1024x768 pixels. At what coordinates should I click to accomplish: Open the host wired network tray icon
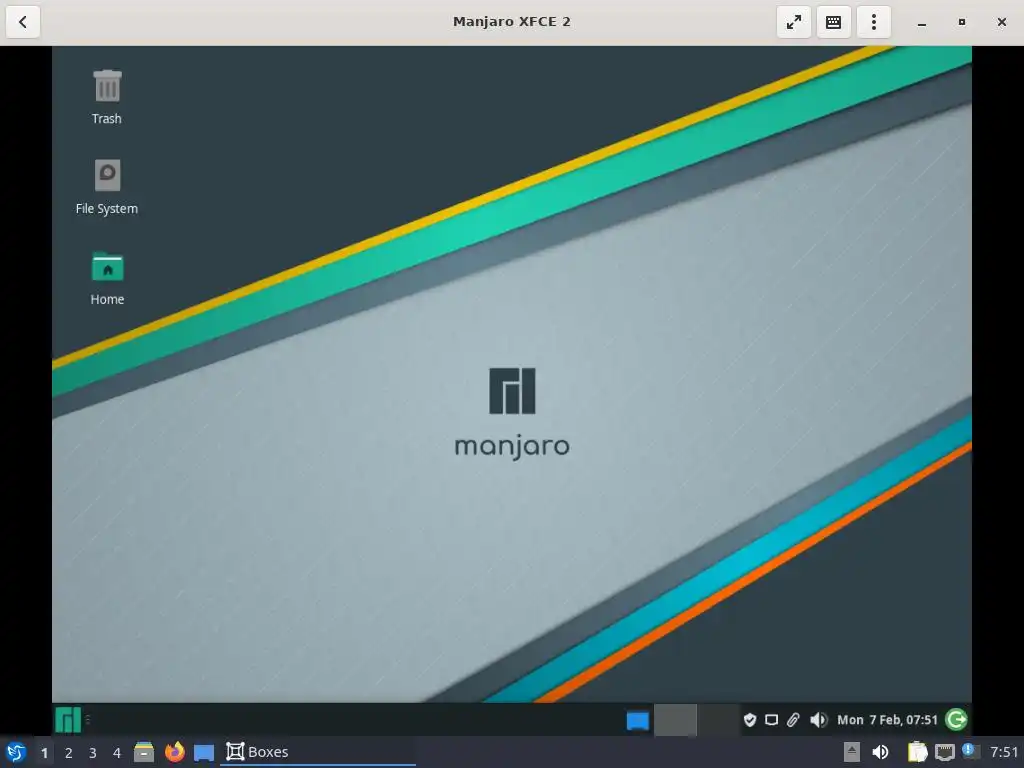click(x=944, y=753)
